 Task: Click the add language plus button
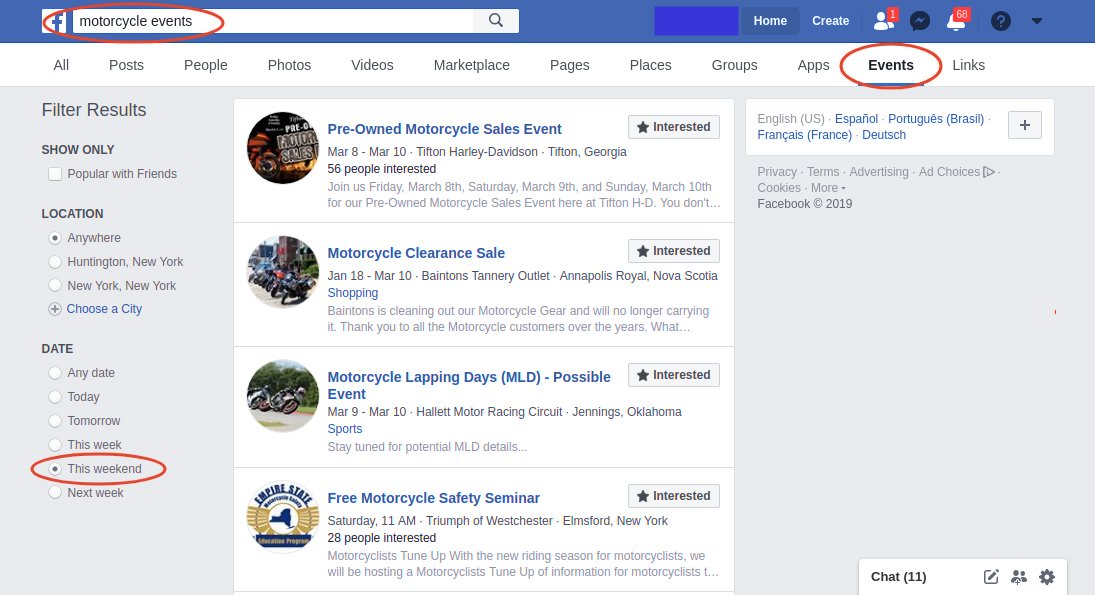click(1024, 125)
